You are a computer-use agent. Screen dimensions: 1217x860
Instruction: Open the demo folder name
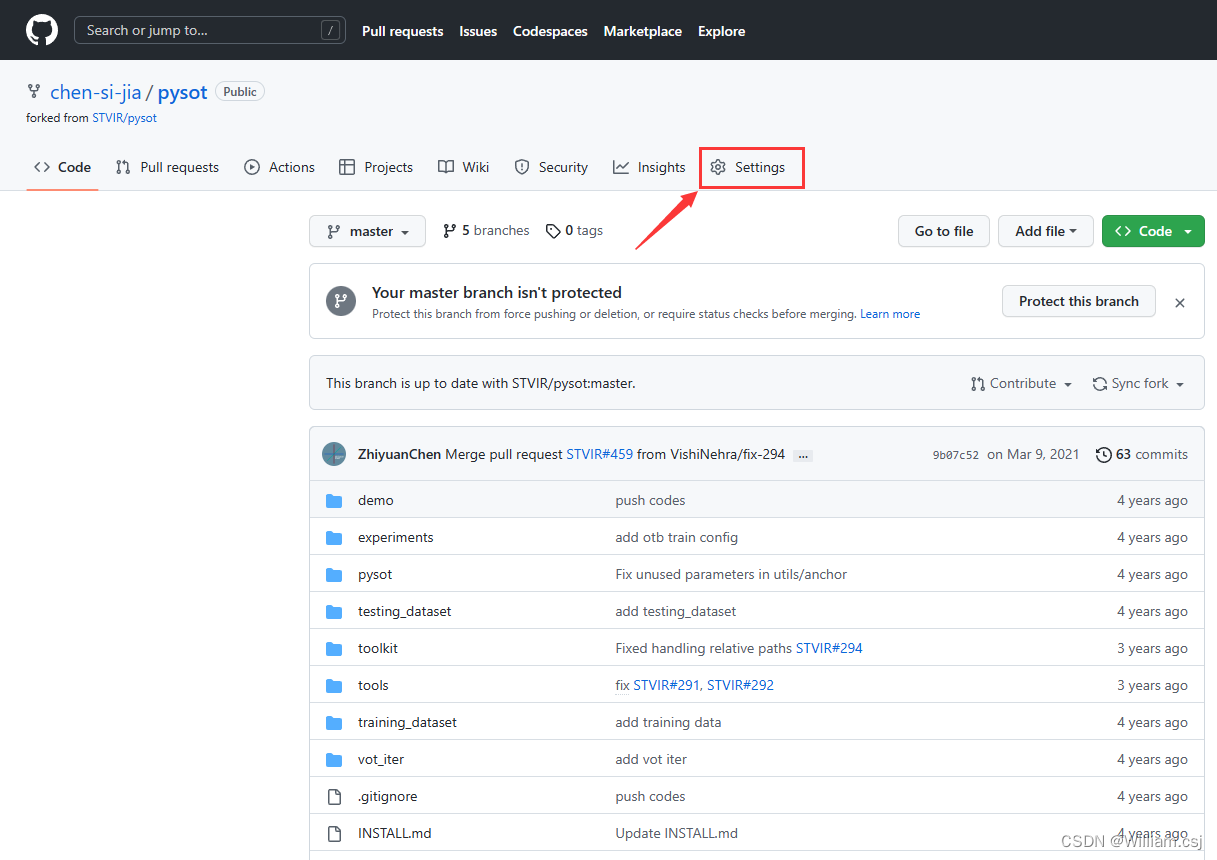point(376,500)
